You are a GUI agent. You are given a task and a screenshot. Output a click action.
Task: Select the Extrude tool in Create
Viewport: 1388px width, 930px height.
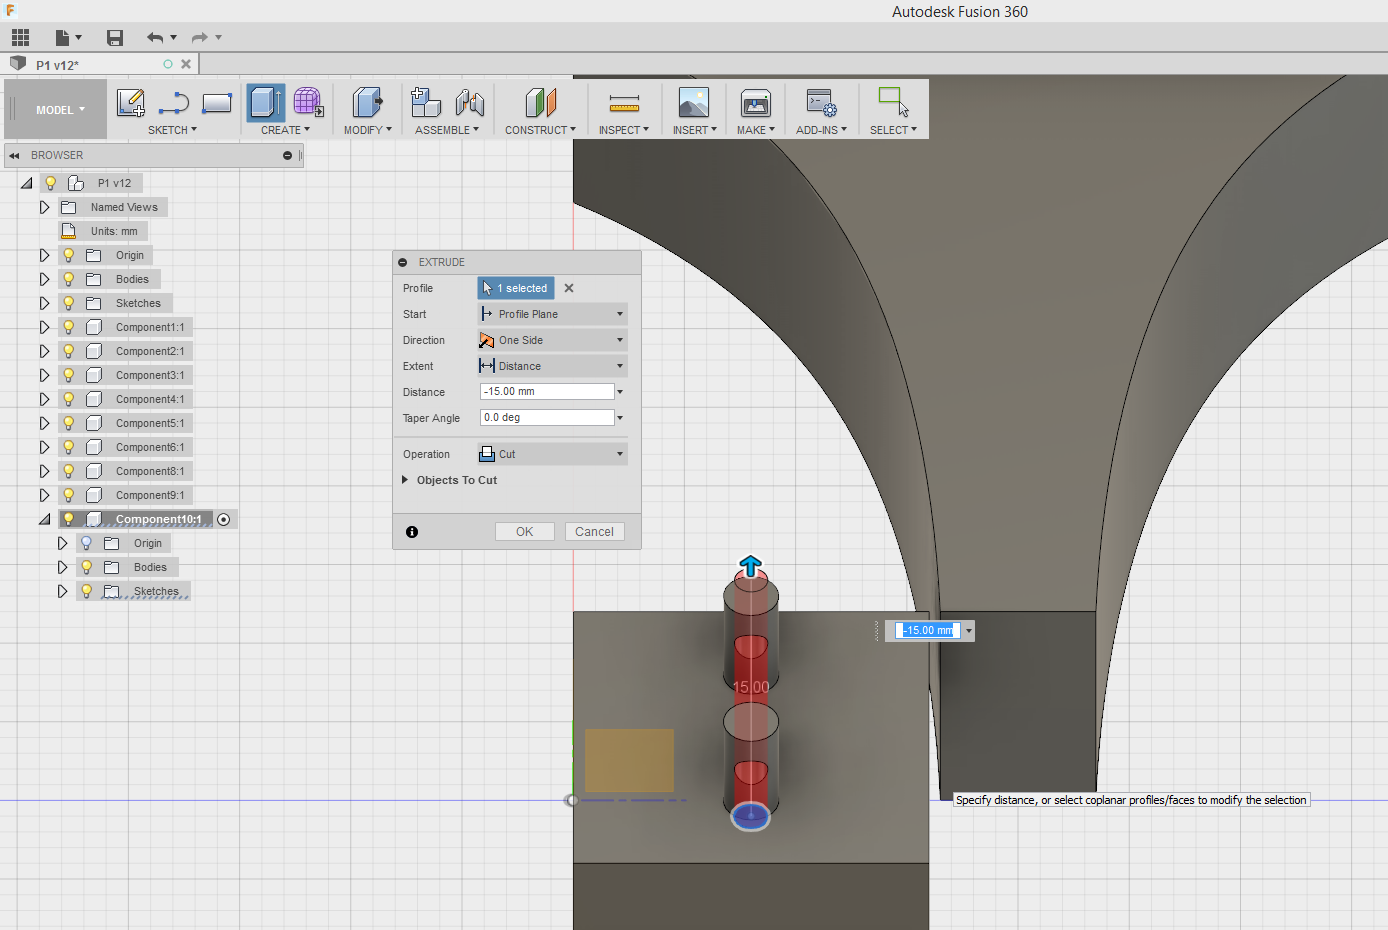[x=266, y=102]
